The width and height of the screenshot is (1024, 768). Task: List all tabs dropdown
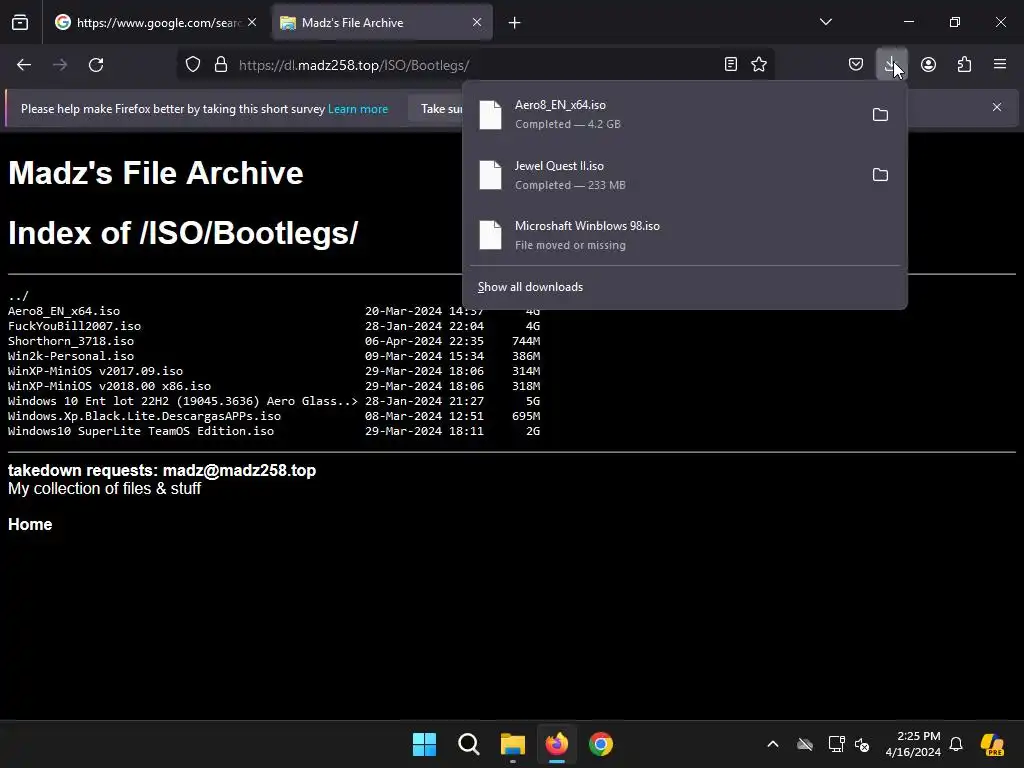pyautogui.click(x=825, y=22)
